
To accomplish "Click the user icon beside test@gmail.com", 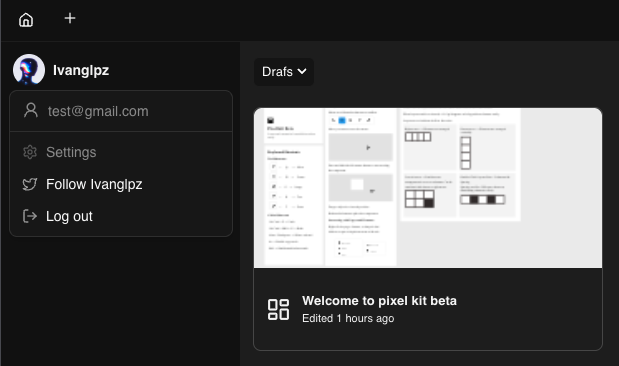I will click(x=31, y=111).
